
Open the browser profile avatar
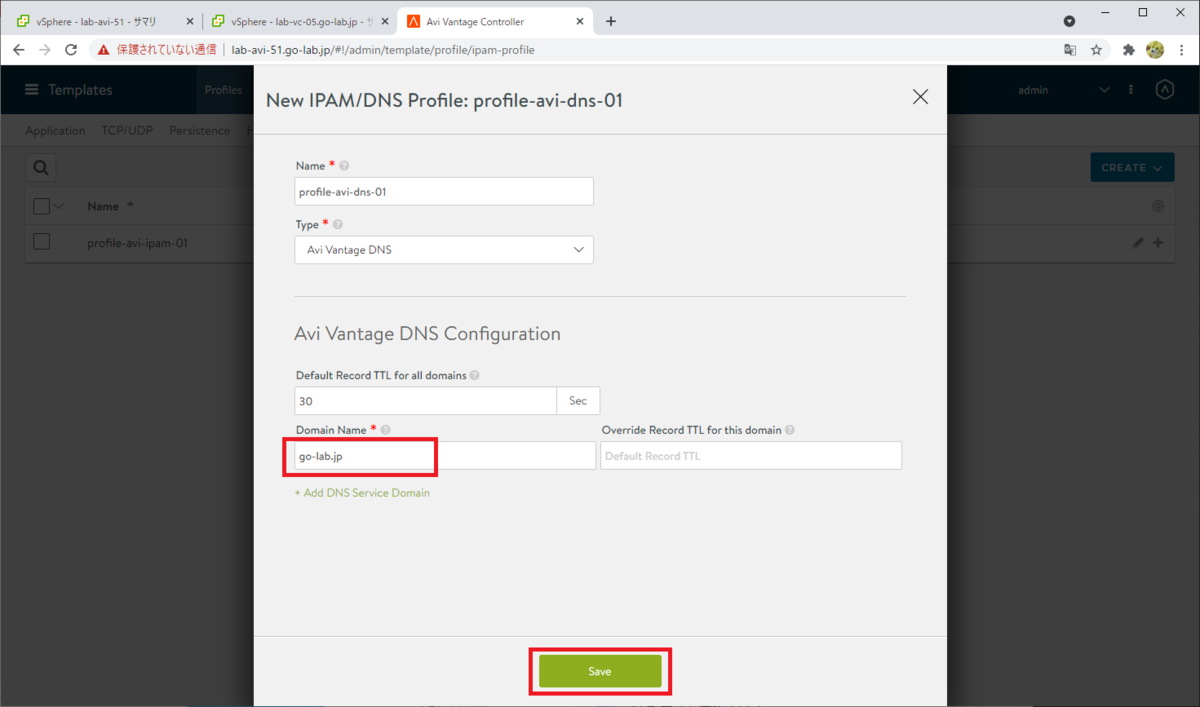click(x=1155, y=49)
